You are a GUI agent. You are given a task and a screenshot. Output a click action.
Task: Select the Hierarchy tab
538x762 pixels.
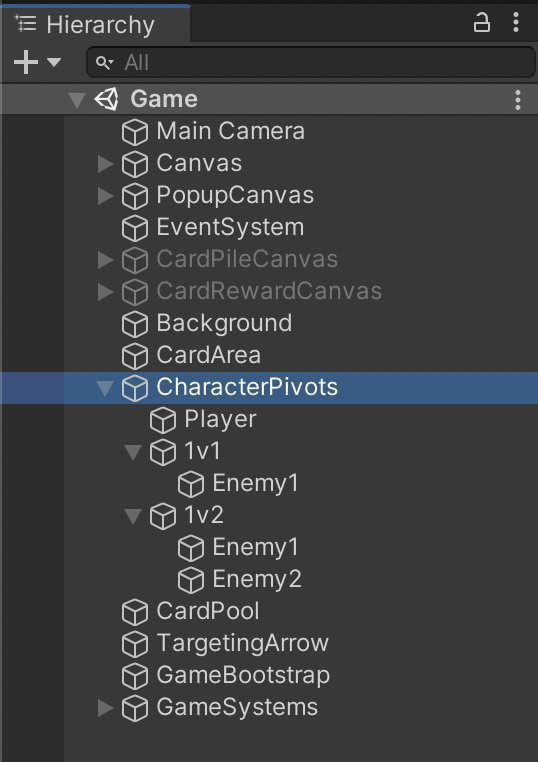tap(95, 24)
